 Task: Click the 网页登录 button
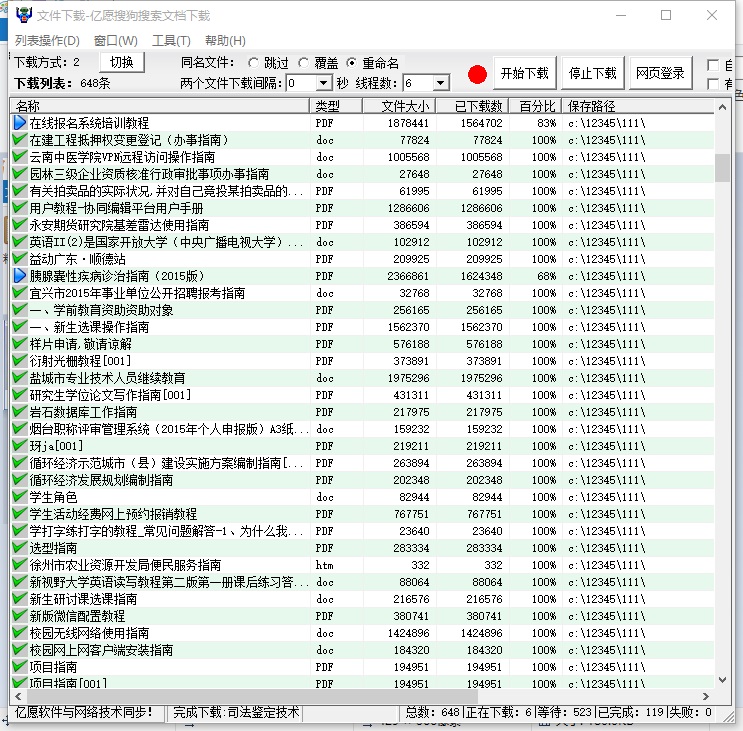tap(660, 73)
